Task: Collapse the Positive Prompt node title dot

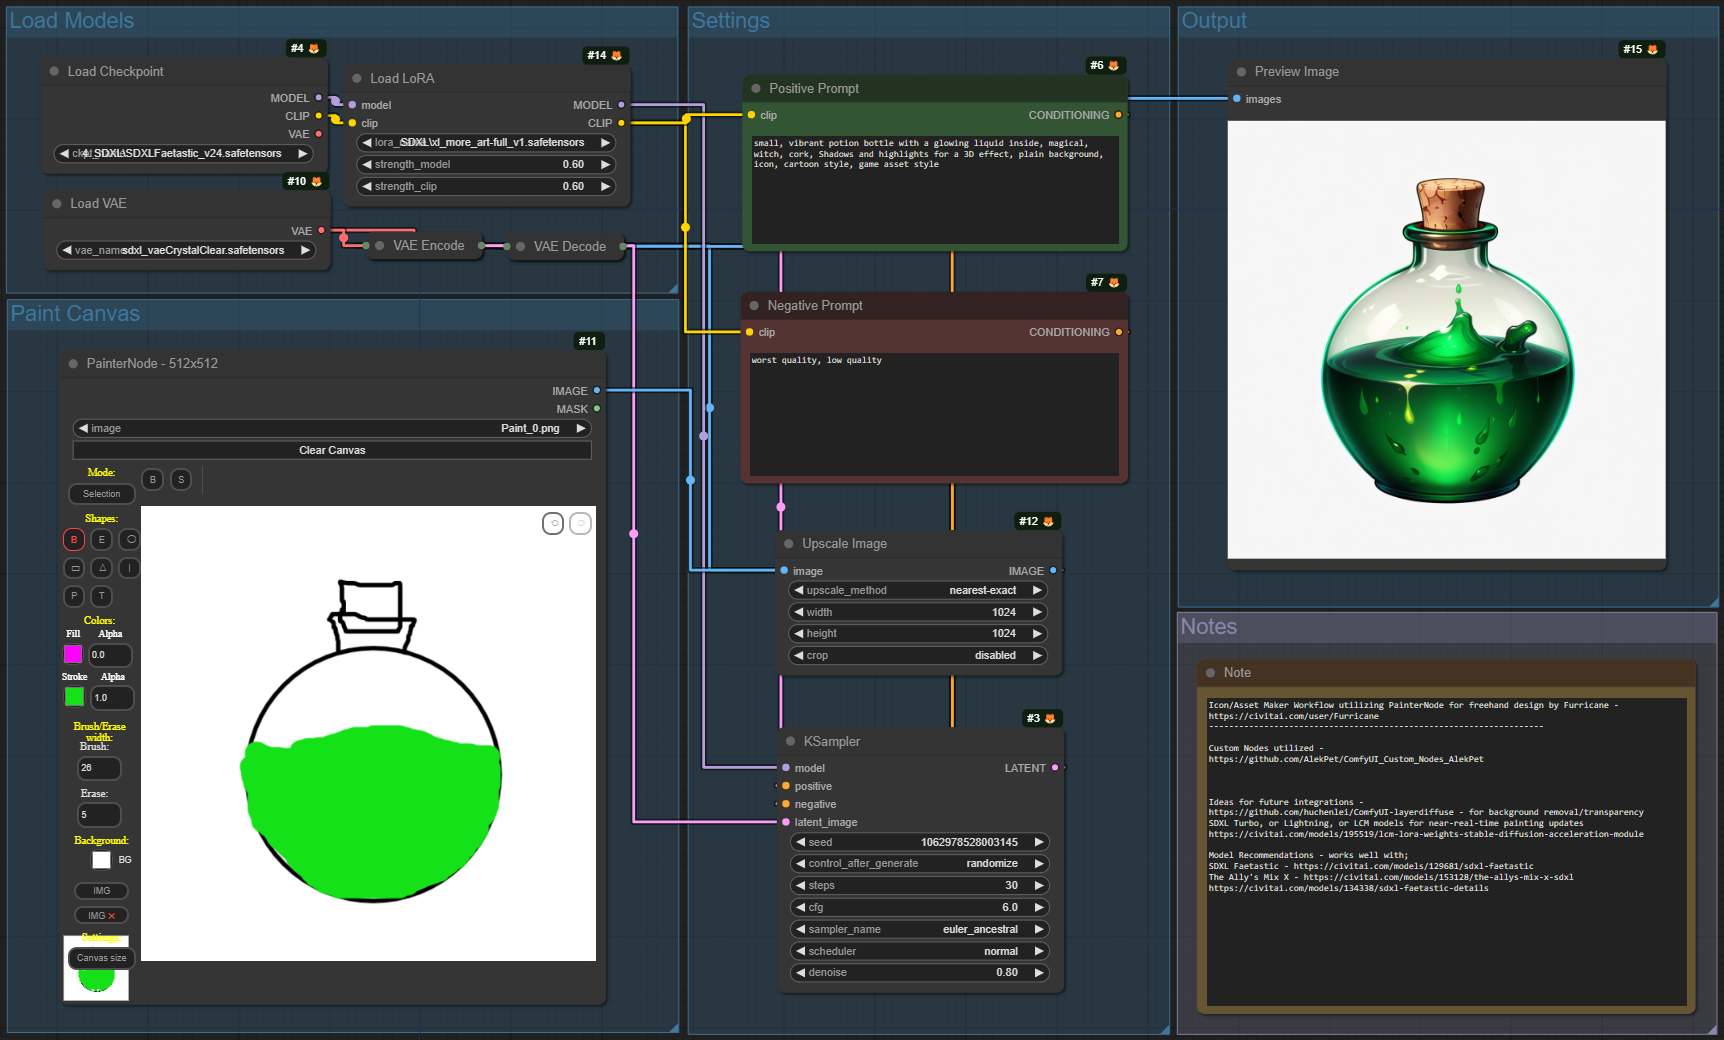Action: (x=756, y=88)
